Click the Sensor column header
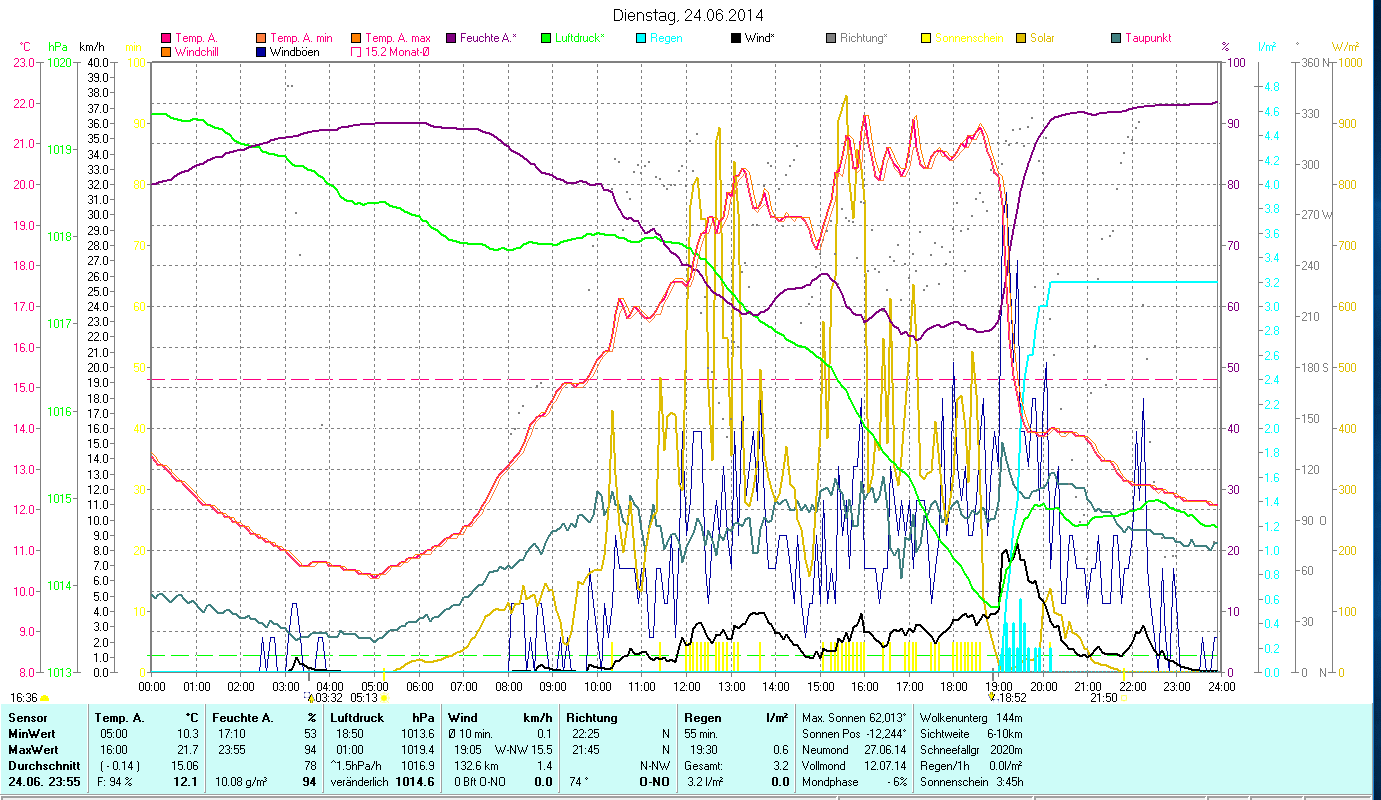This screenshot has height=800, width=1381. tap(27, 717)
